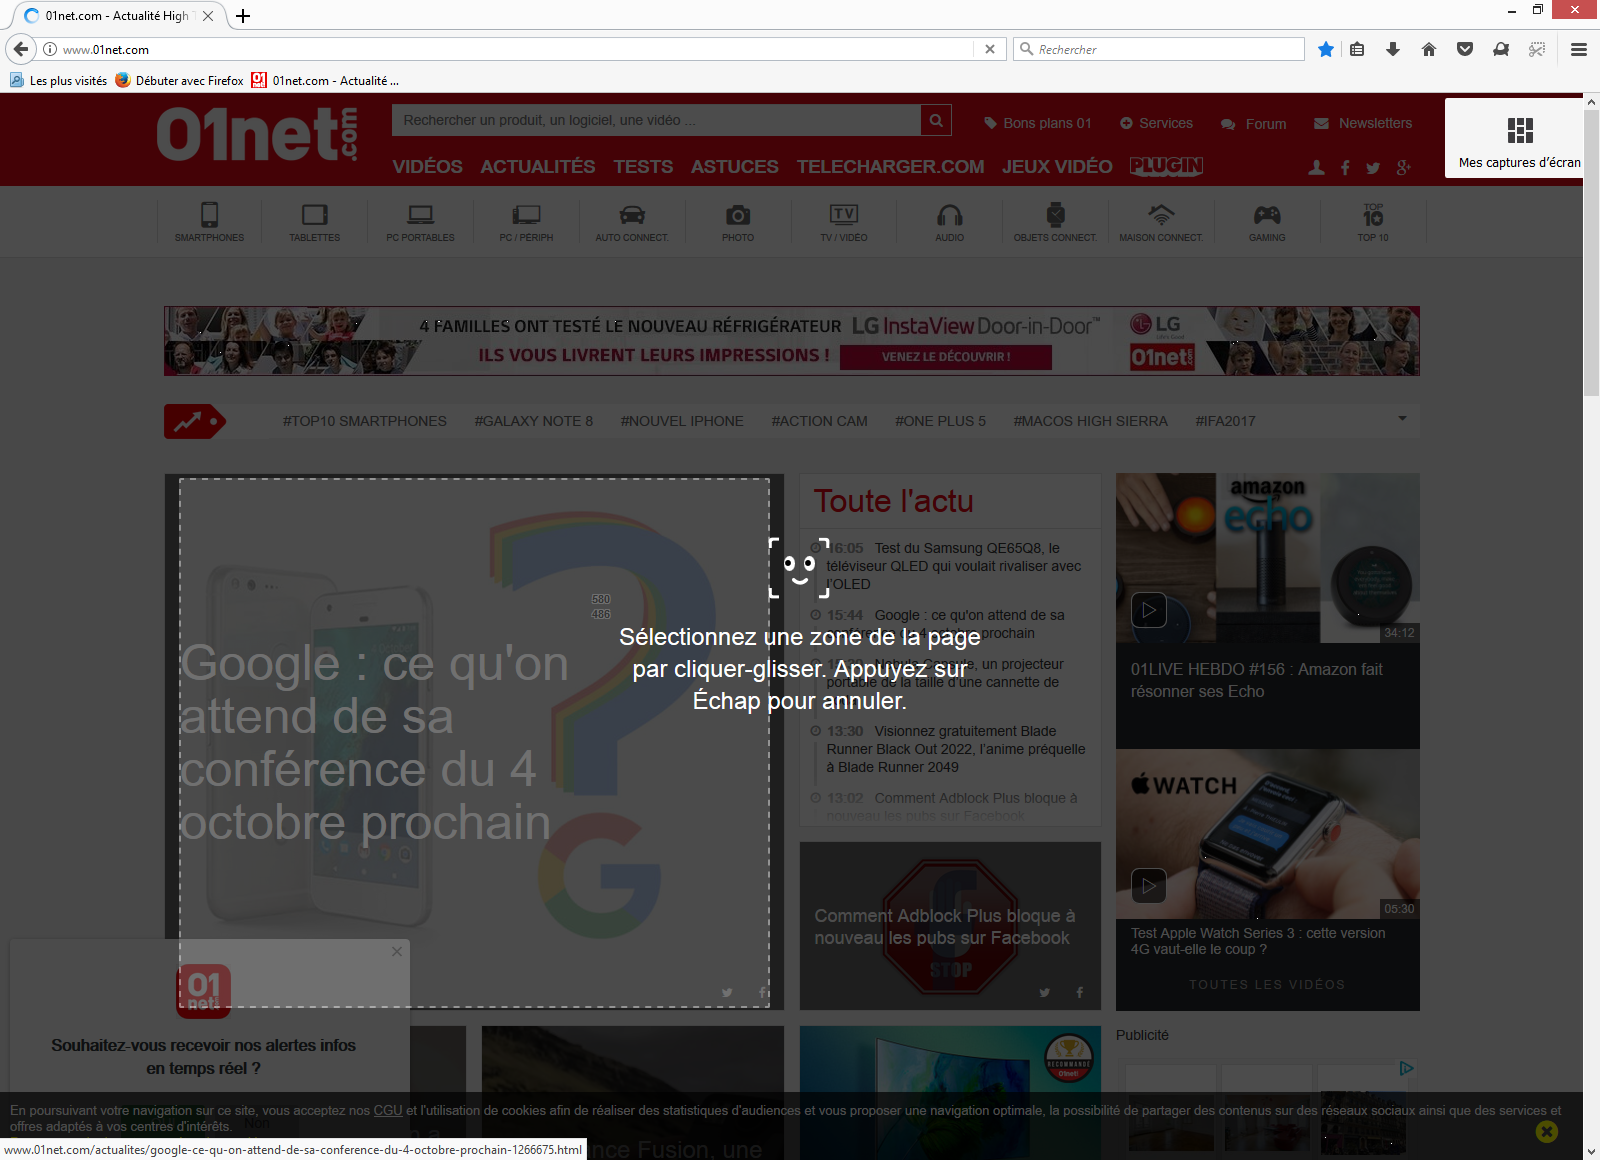Open the Firefox hamburger menu
Screen dimensions: 1600x1160
[x=1579, y=49]
